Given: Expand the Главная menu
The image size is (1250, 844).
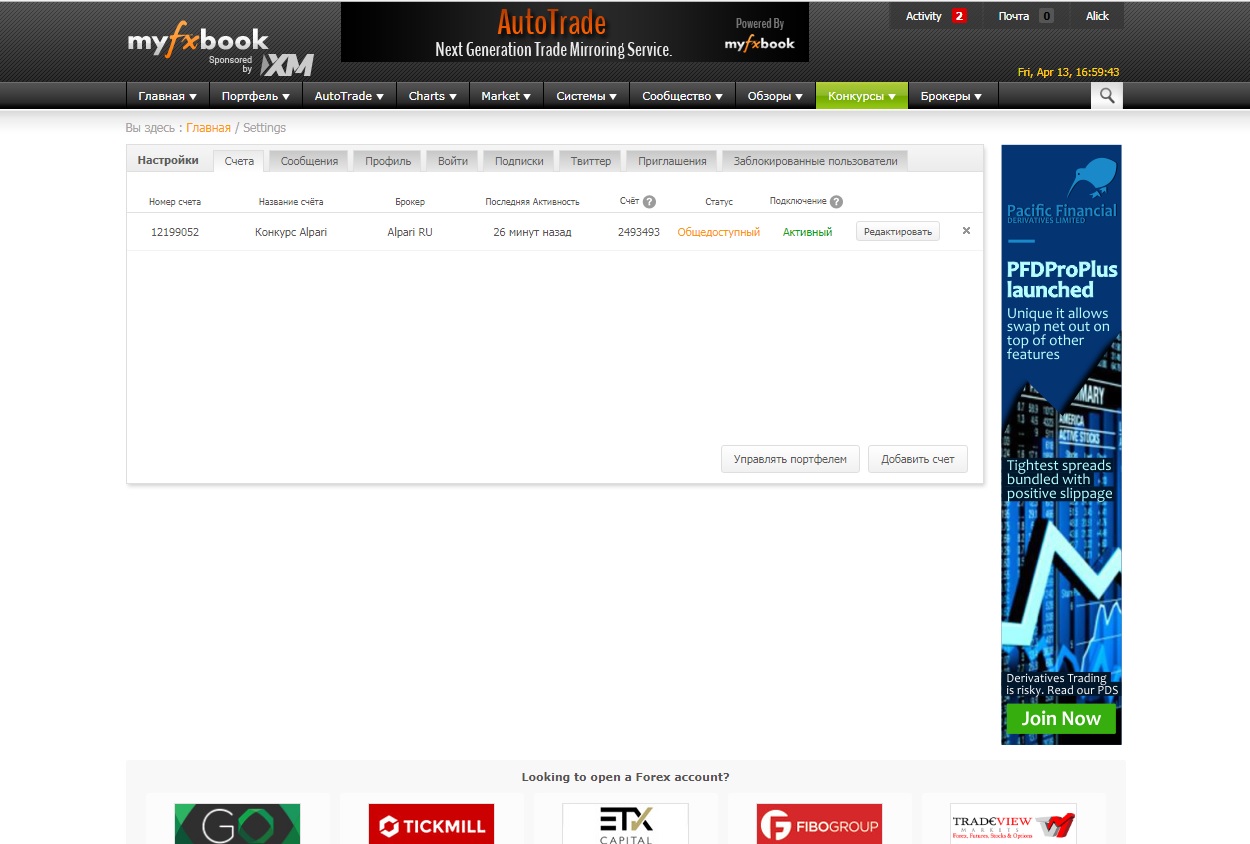Looking at the screenshot, I should click(x=167, y=96).
